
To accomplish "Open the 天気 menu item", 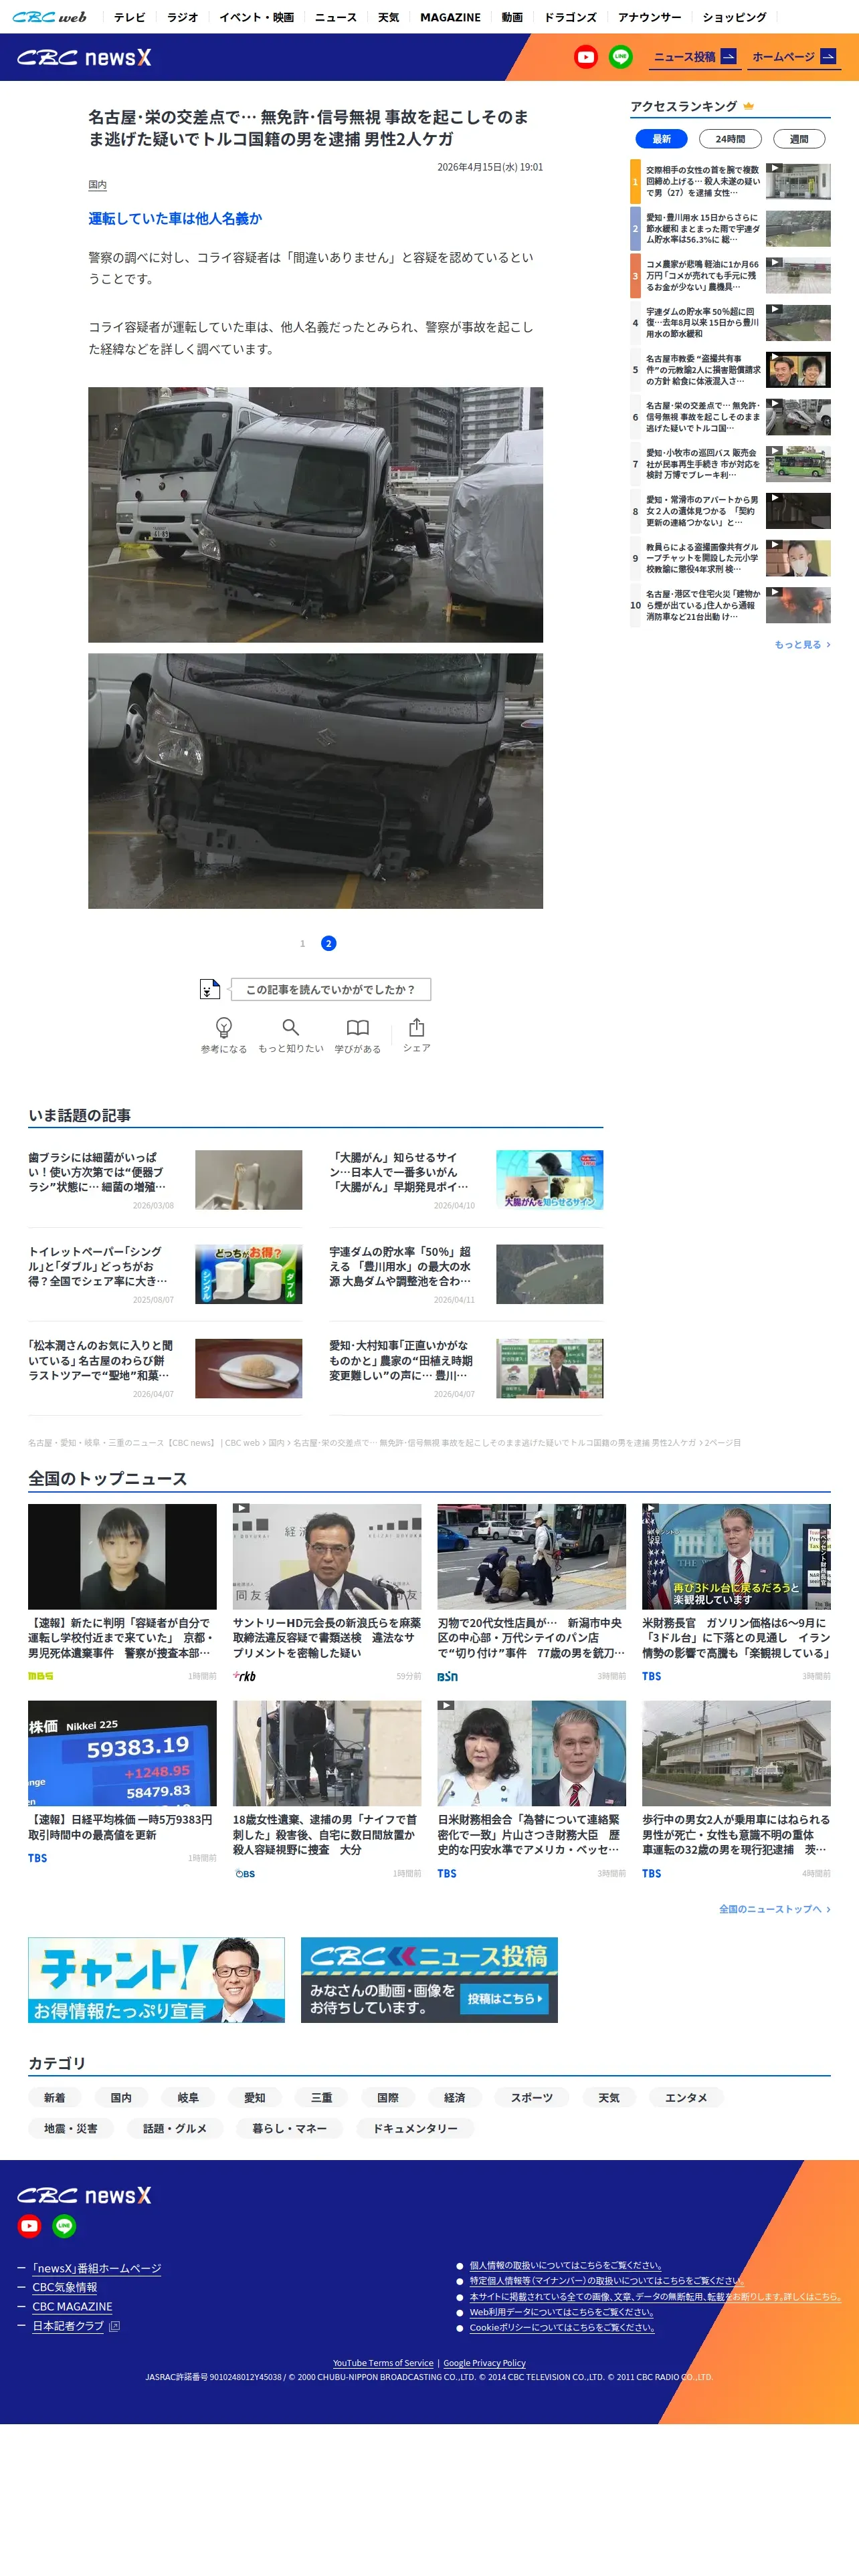I will 389,17.
